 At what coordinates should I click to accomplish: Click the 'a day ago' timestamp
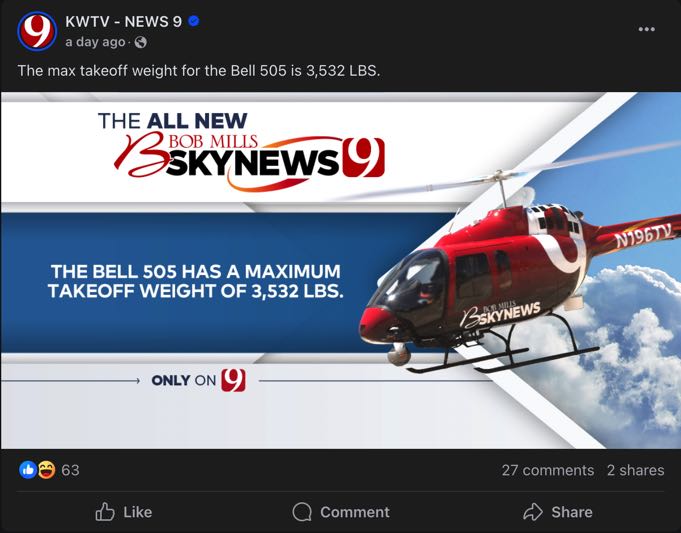pos(95,42)
